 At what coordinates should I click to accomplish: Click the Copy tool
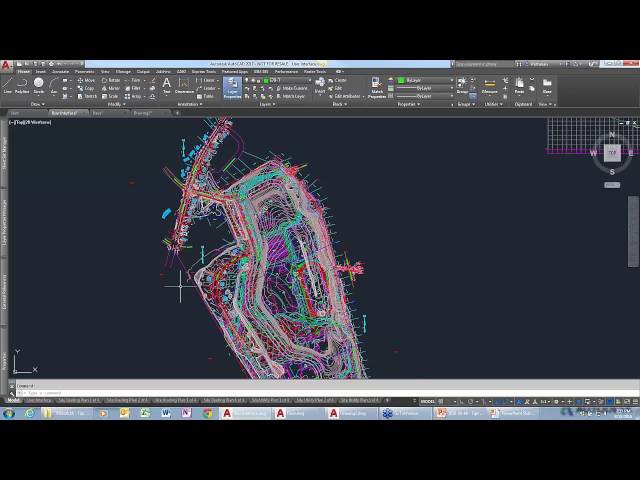tap(86, 88)
